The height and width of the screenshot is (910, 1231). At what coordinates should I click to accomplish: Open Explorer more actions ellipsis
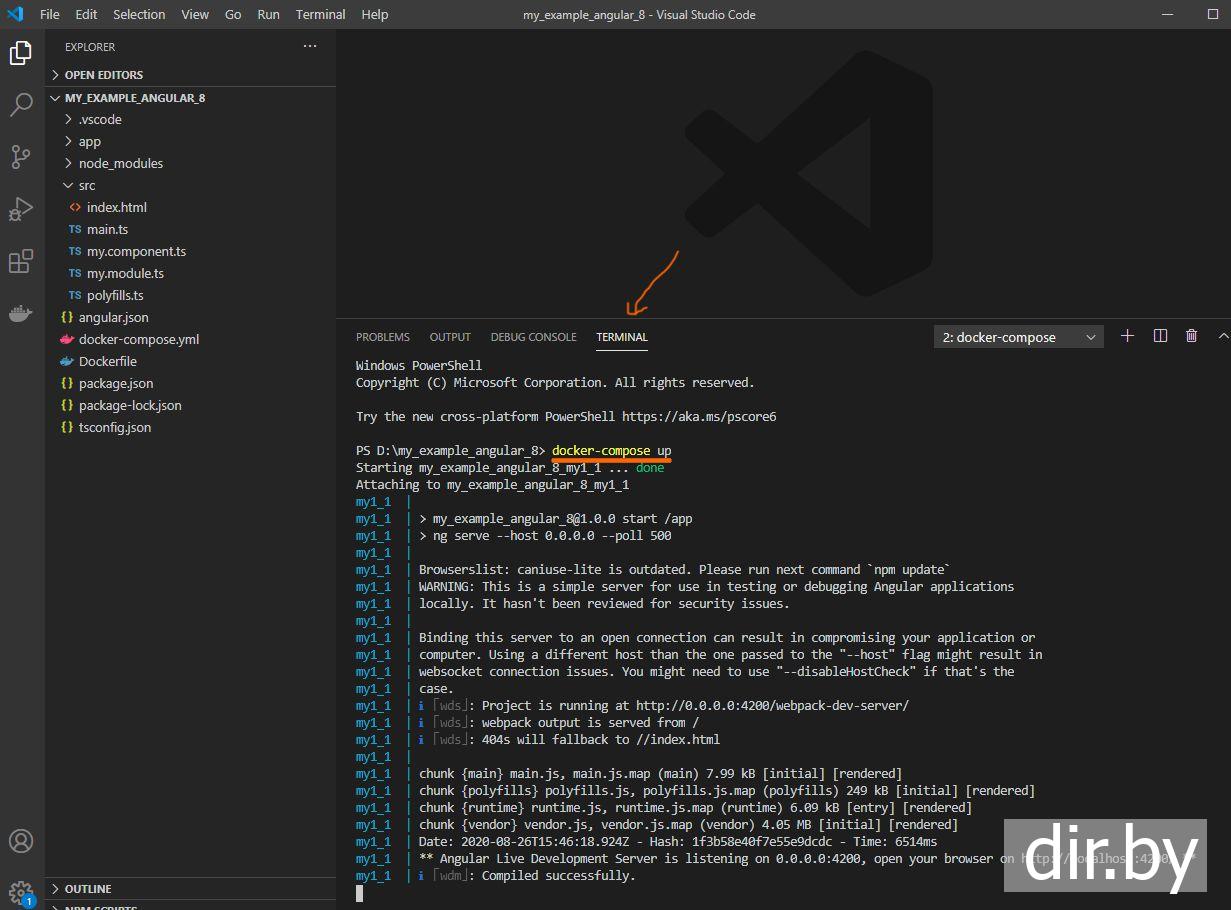[x=310, y=46]
